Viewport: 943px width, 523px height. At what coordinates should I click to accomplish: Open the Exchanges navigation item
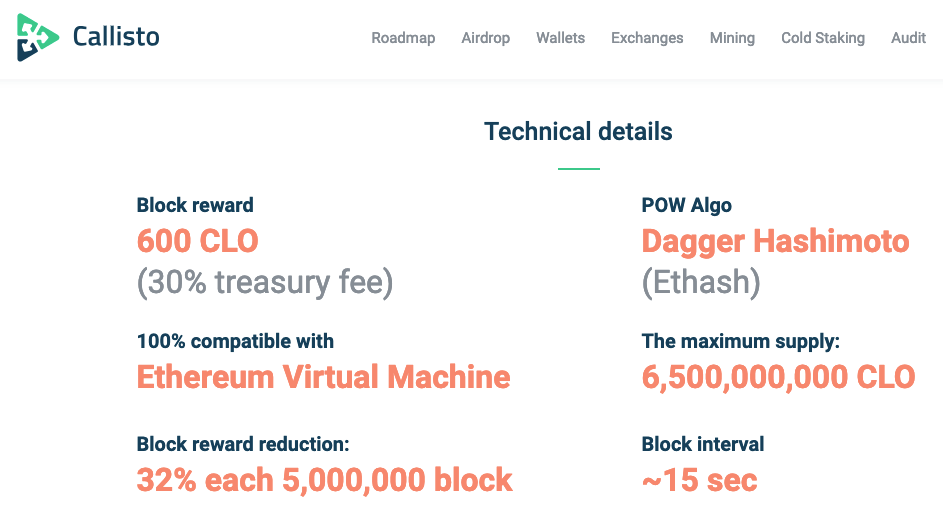click(647, 38)
